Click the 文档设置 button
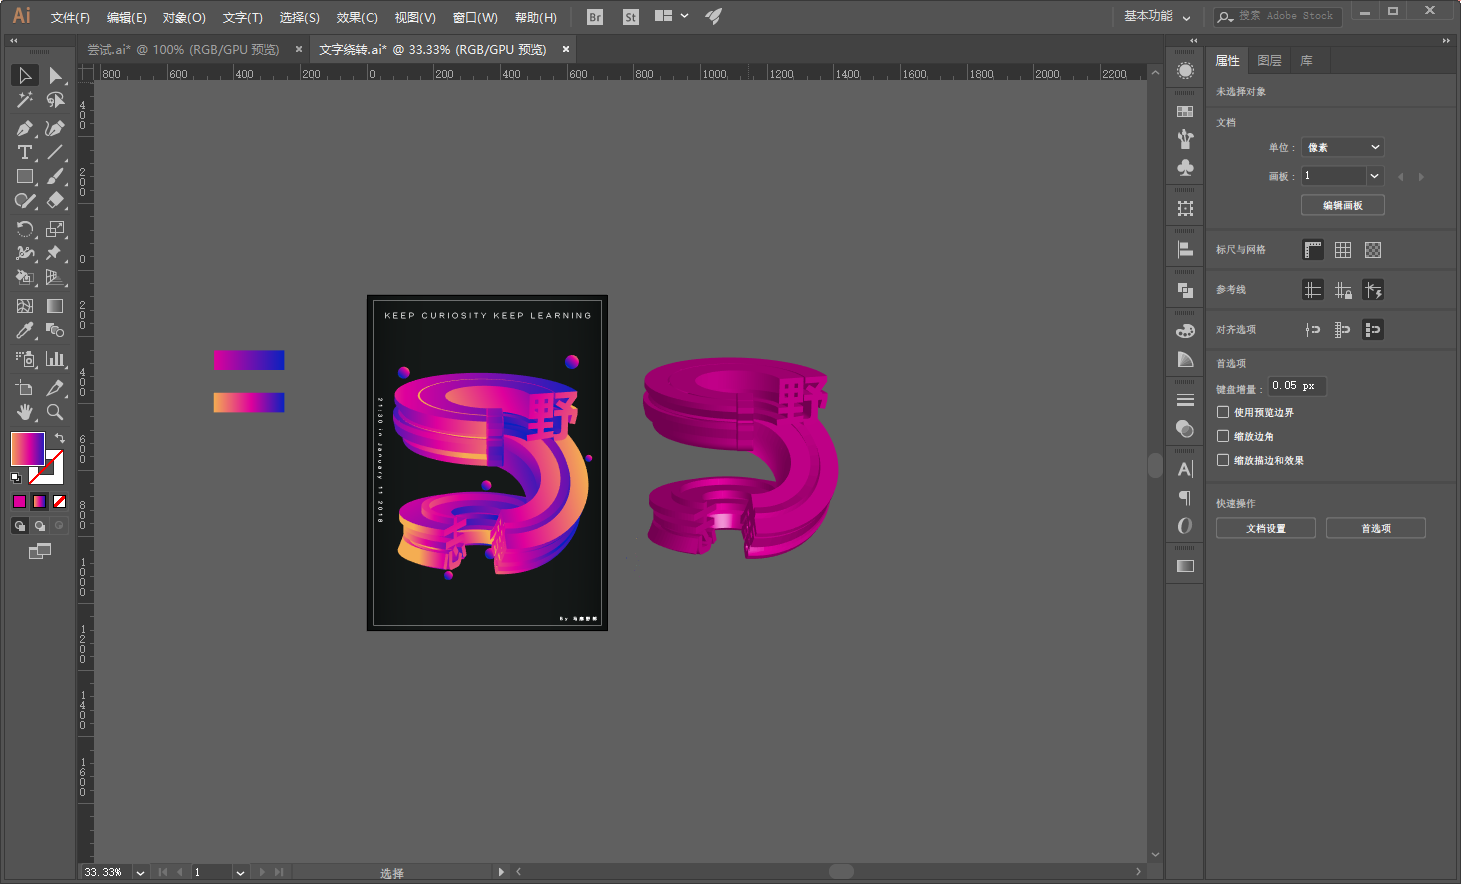 pyautogui.click(x=1266, y=528)
